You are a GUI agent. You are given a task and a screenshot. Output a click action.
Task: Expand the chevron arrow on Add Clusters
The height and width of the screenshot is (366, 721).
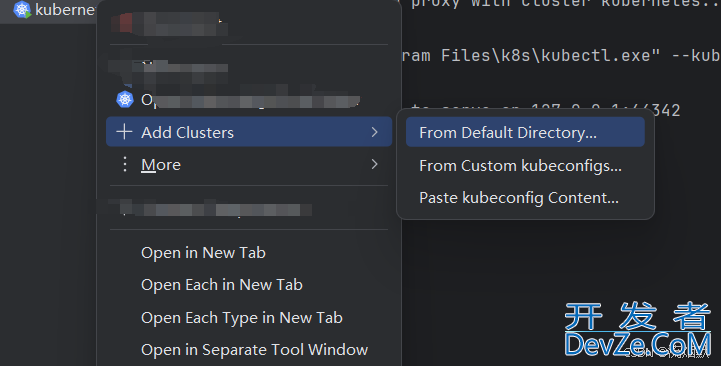[x=375, y=132]
